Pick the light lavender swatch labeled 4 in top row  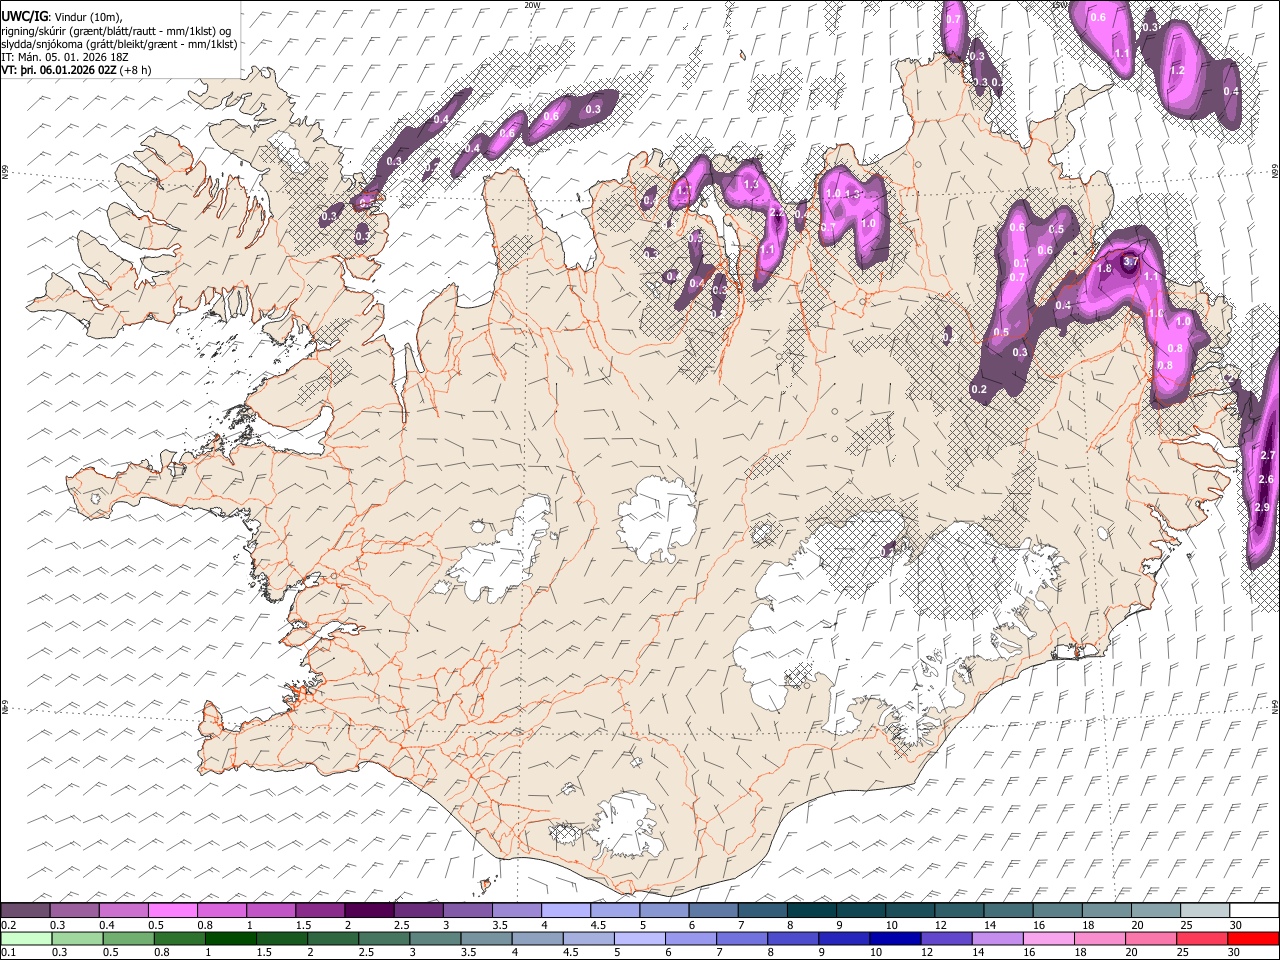pos(566,910)
